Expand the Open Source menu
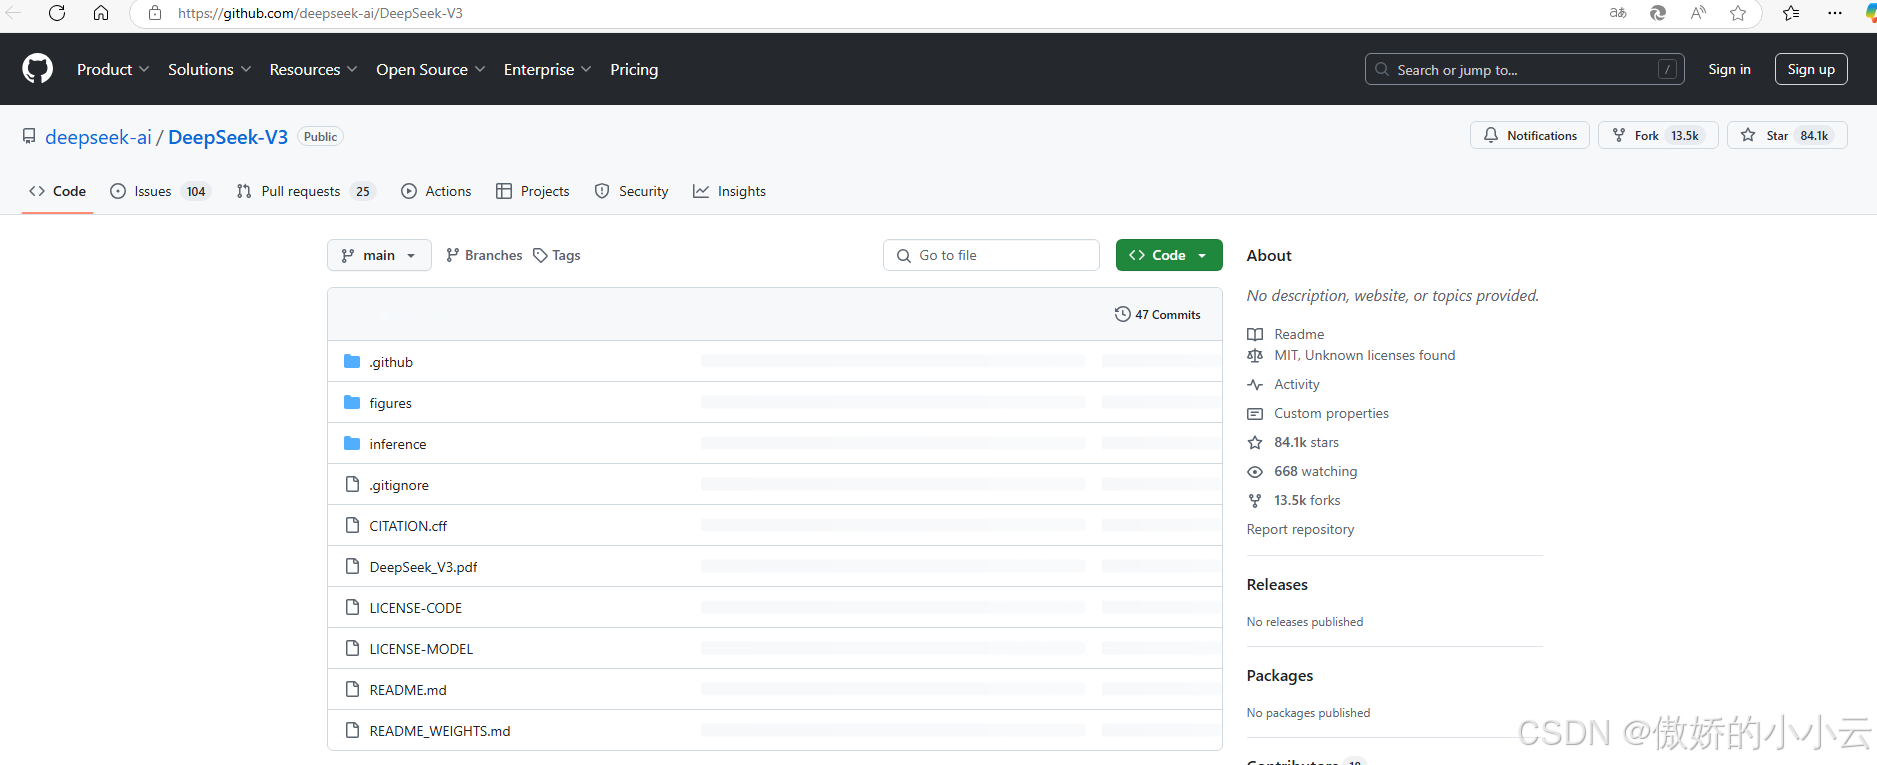This screenshot has height=765, width=1877. click(430, 69)
